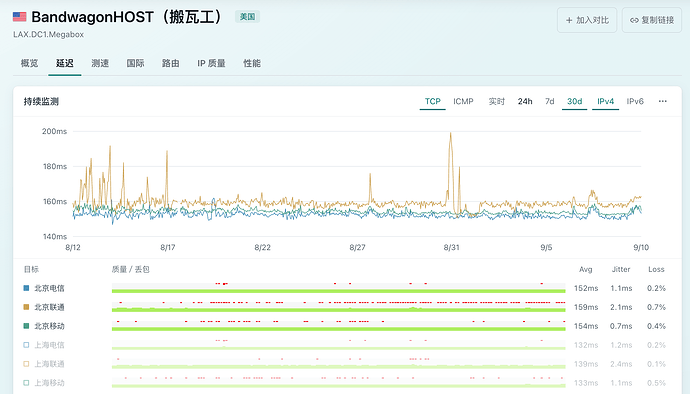This screenshot has height=394, width=690.
Task: Switch to ICMP monitoring mode
Action: (x=463, y=101)
